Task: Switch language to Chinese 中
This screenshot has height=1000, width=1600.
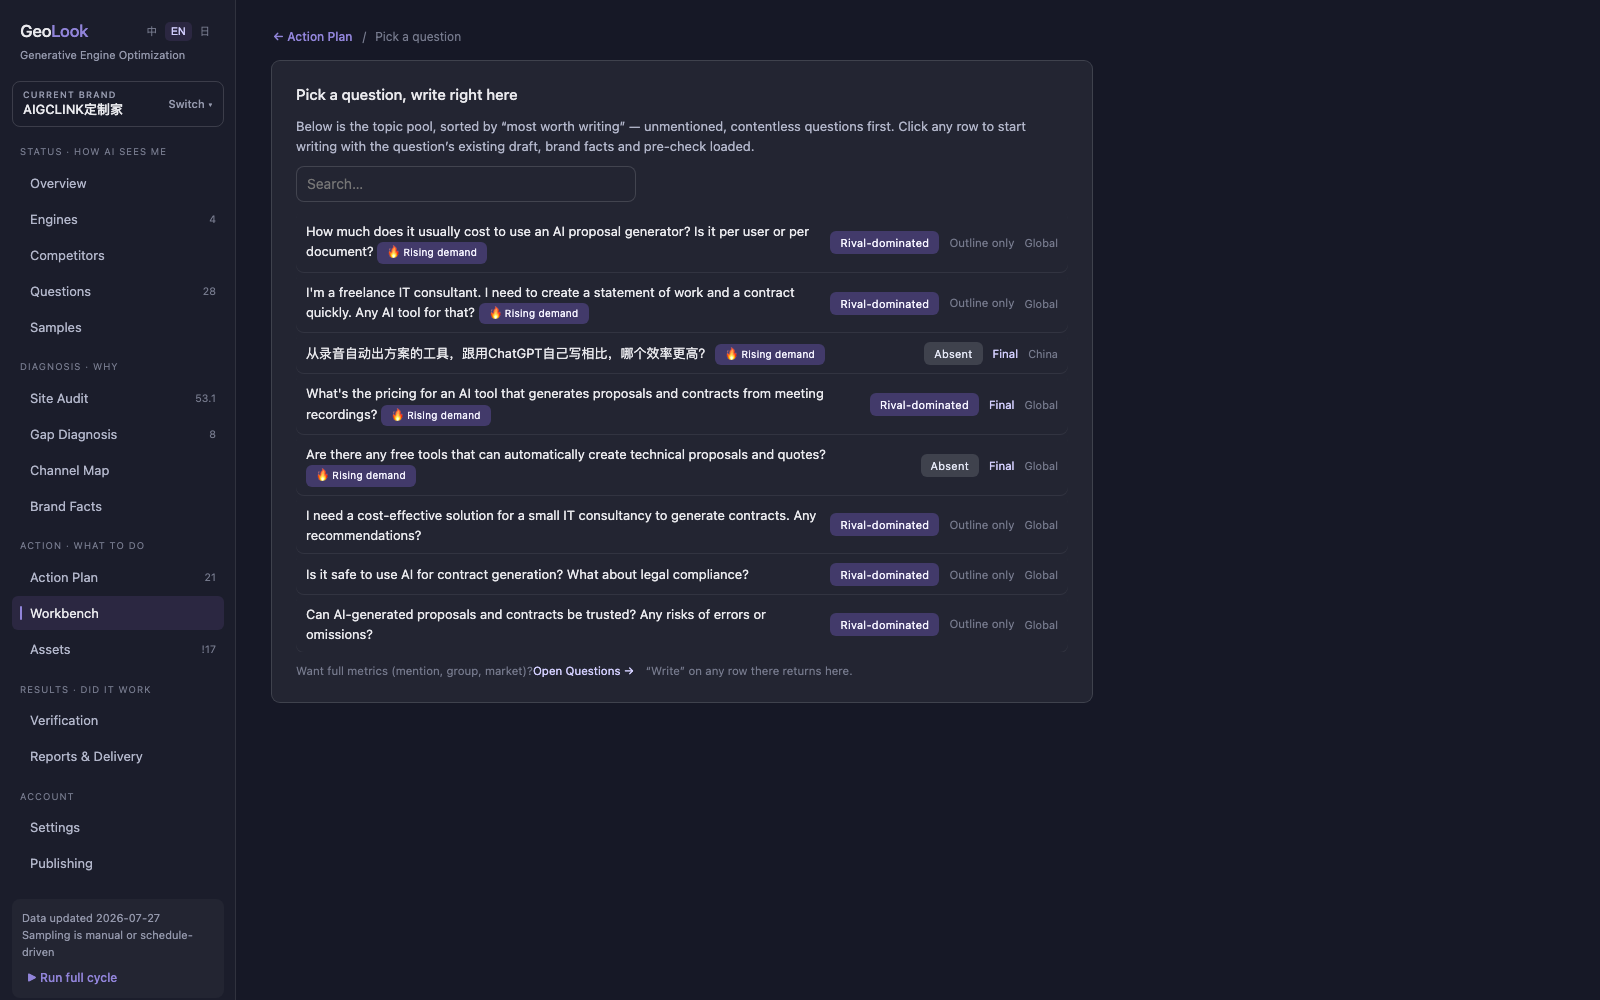Action: tap(152, 31)
